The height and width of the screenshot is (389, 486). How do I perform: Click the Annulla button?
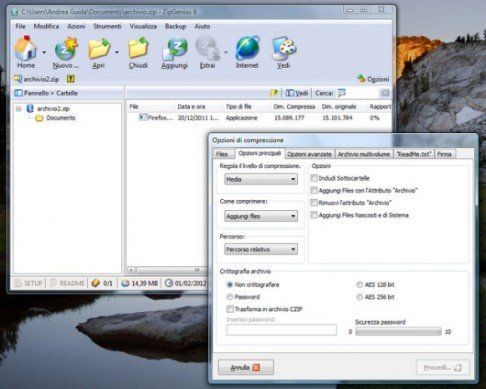point(246,367)
